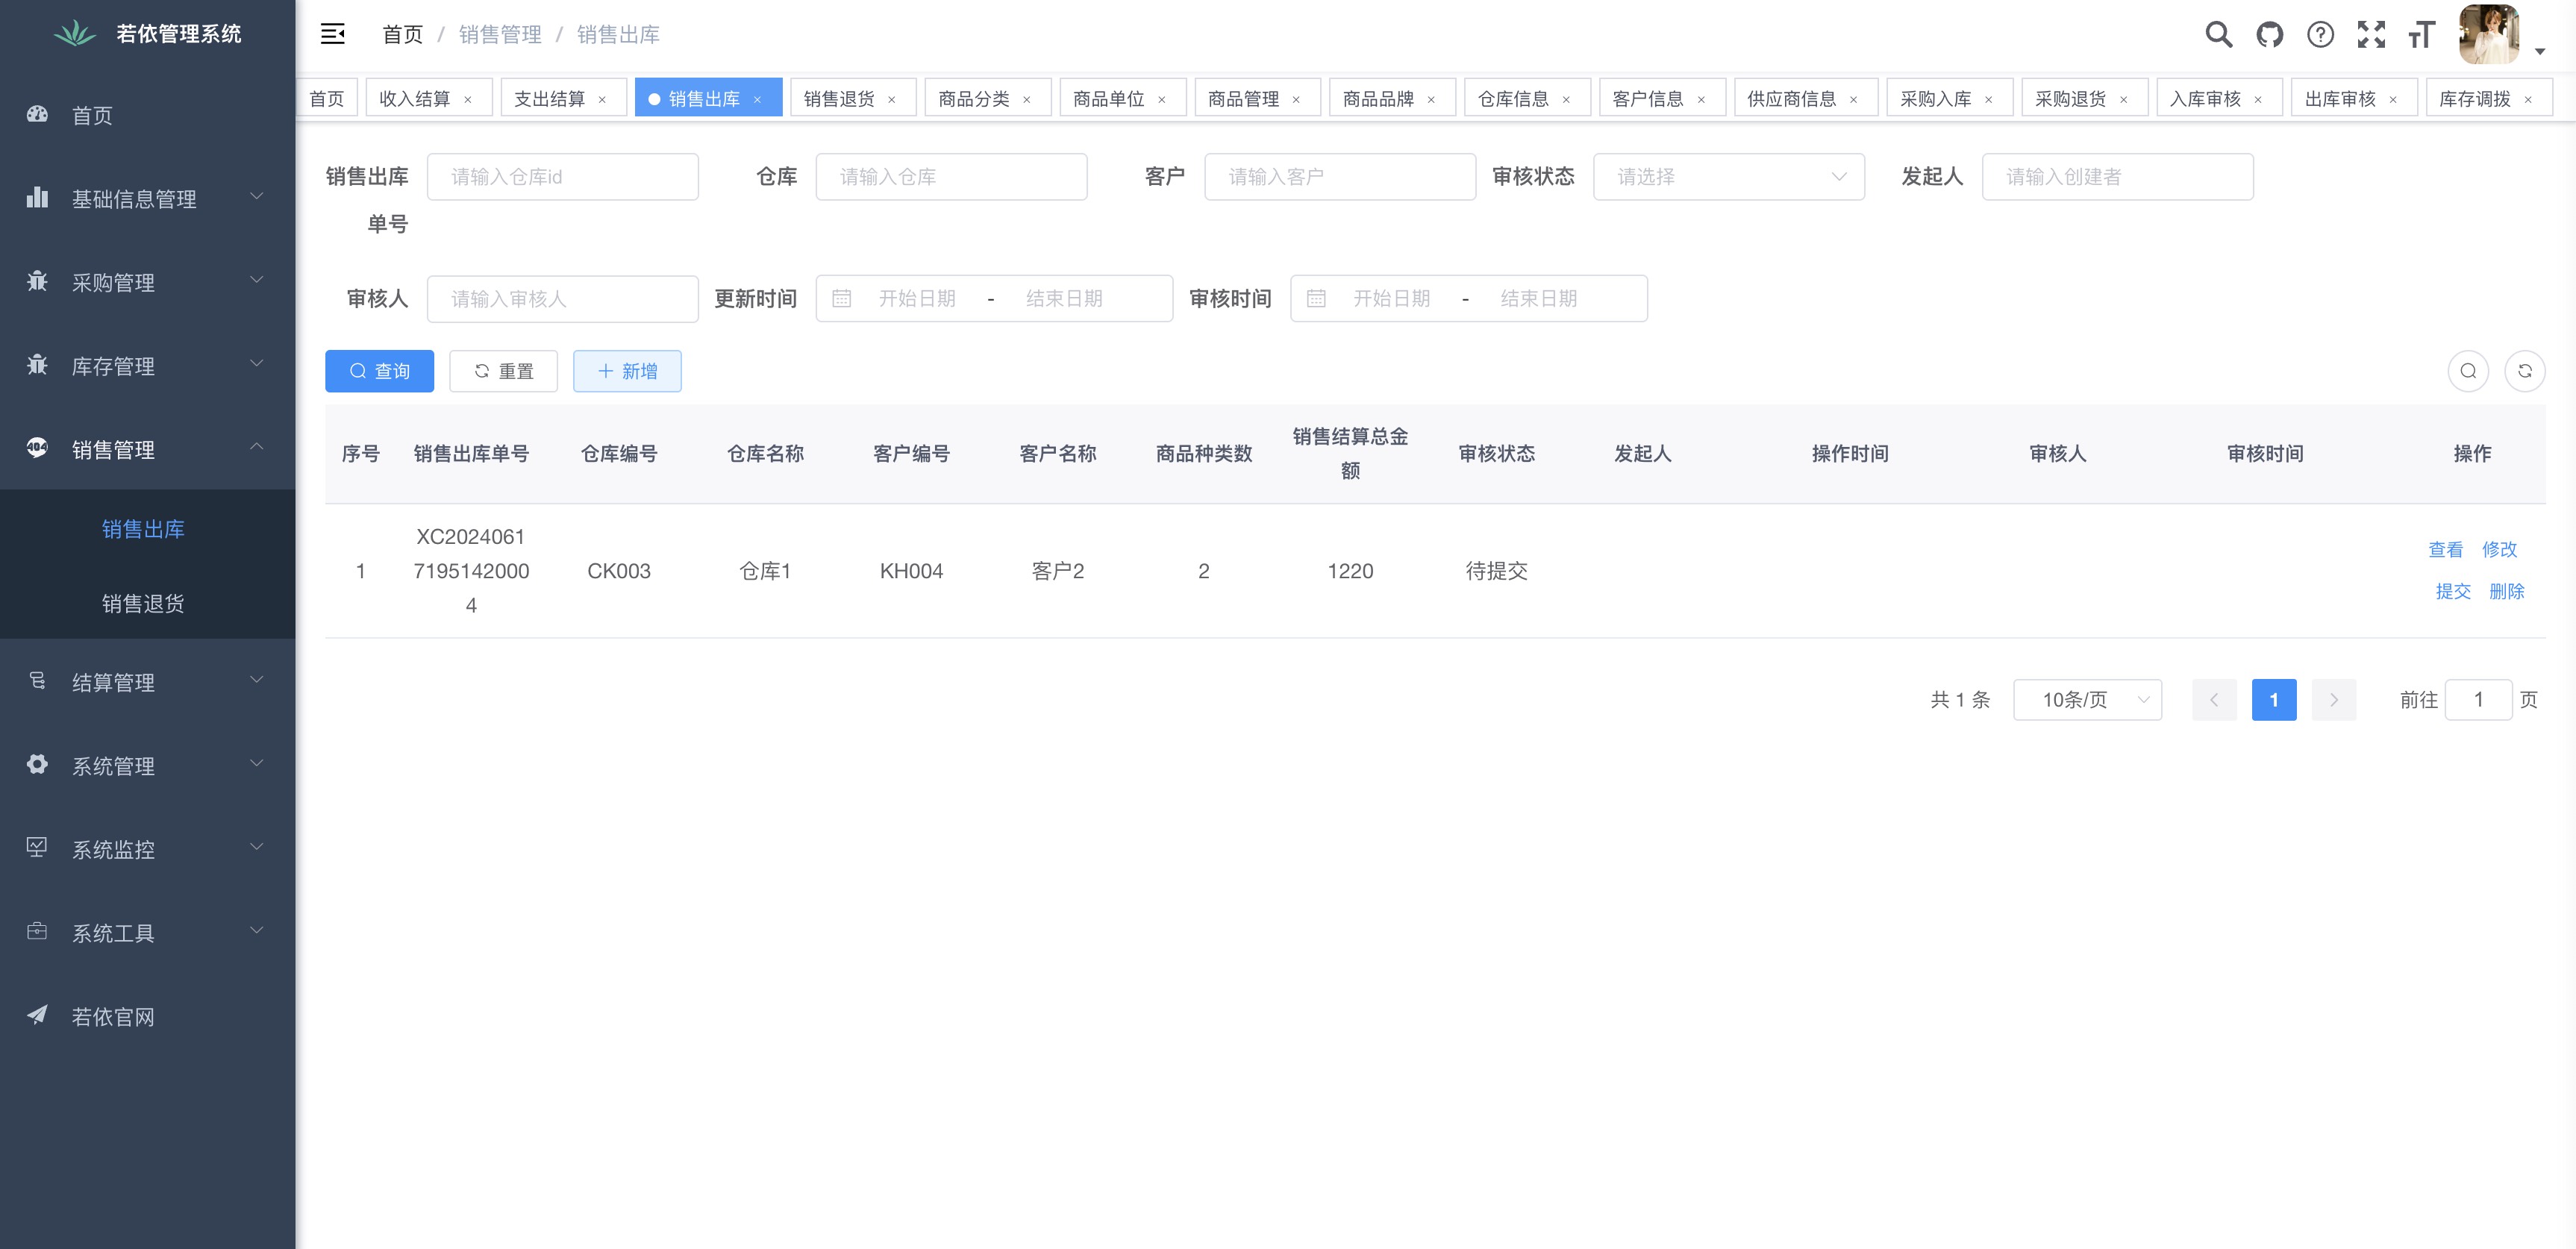Viewport: 2576px width, 1249px height.
Task: Open the 10条/页 page size dropdown
Action: (x=2087, y=699)
